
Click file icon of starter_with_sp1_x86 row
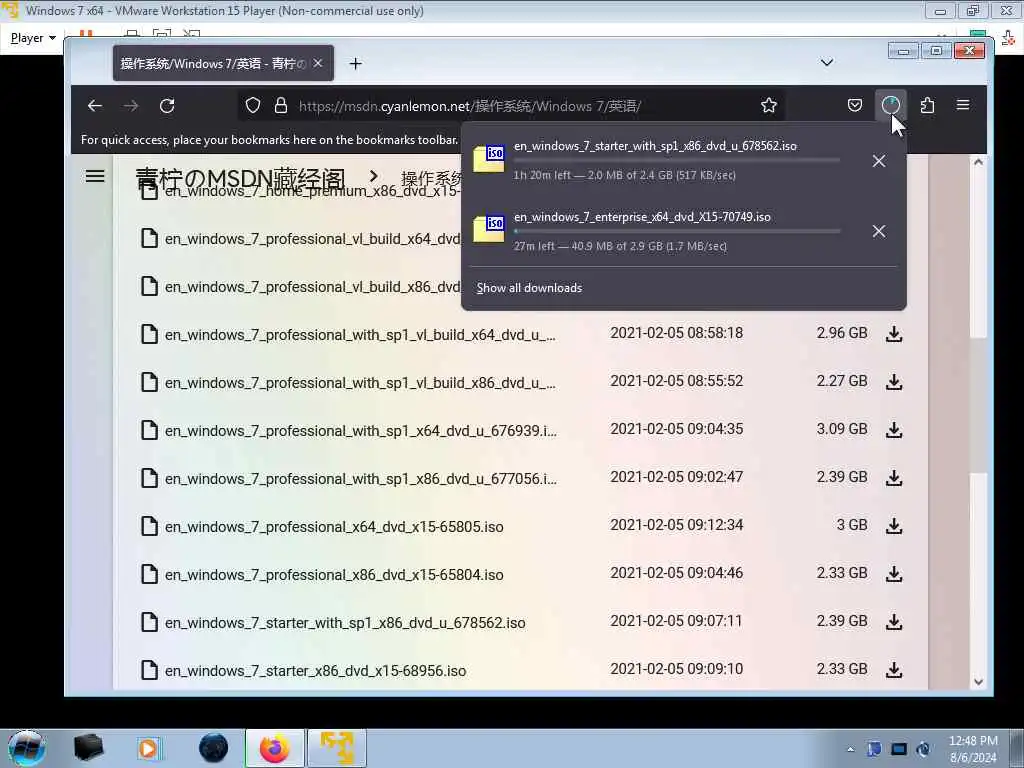150,622
